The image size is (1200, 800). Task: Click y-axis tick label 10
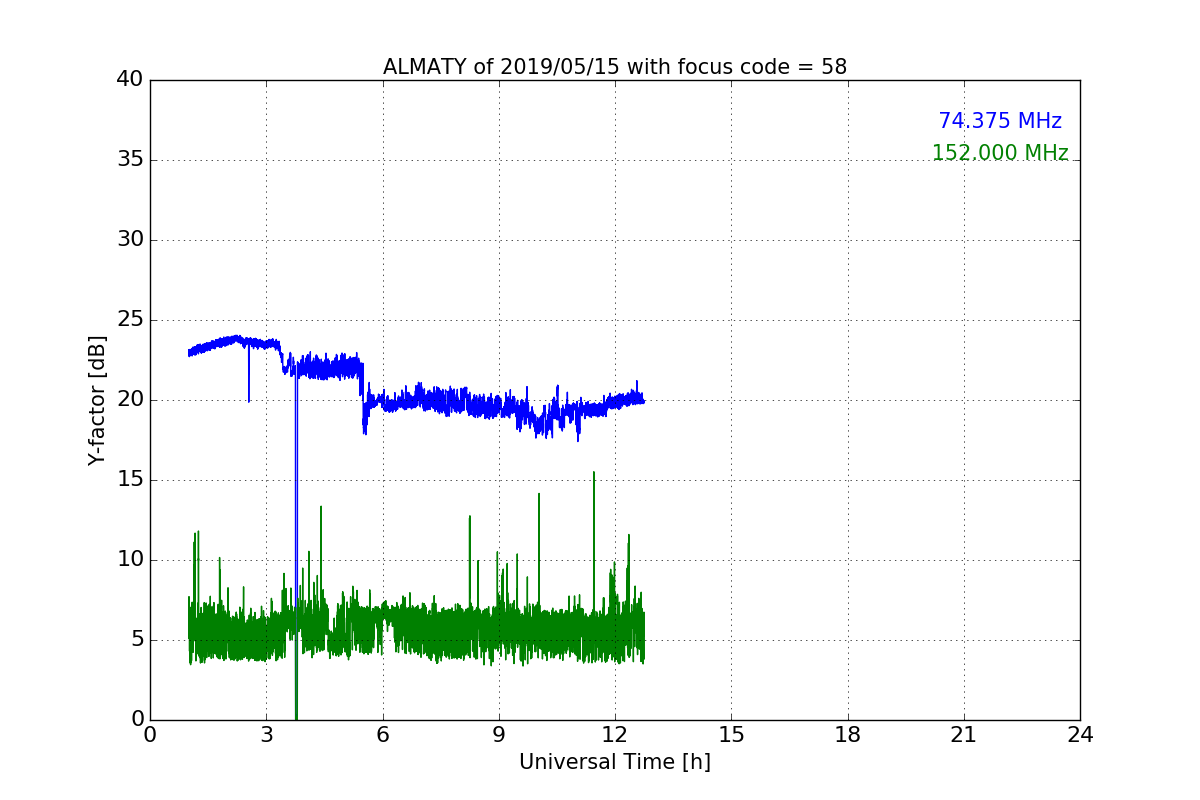130,560
